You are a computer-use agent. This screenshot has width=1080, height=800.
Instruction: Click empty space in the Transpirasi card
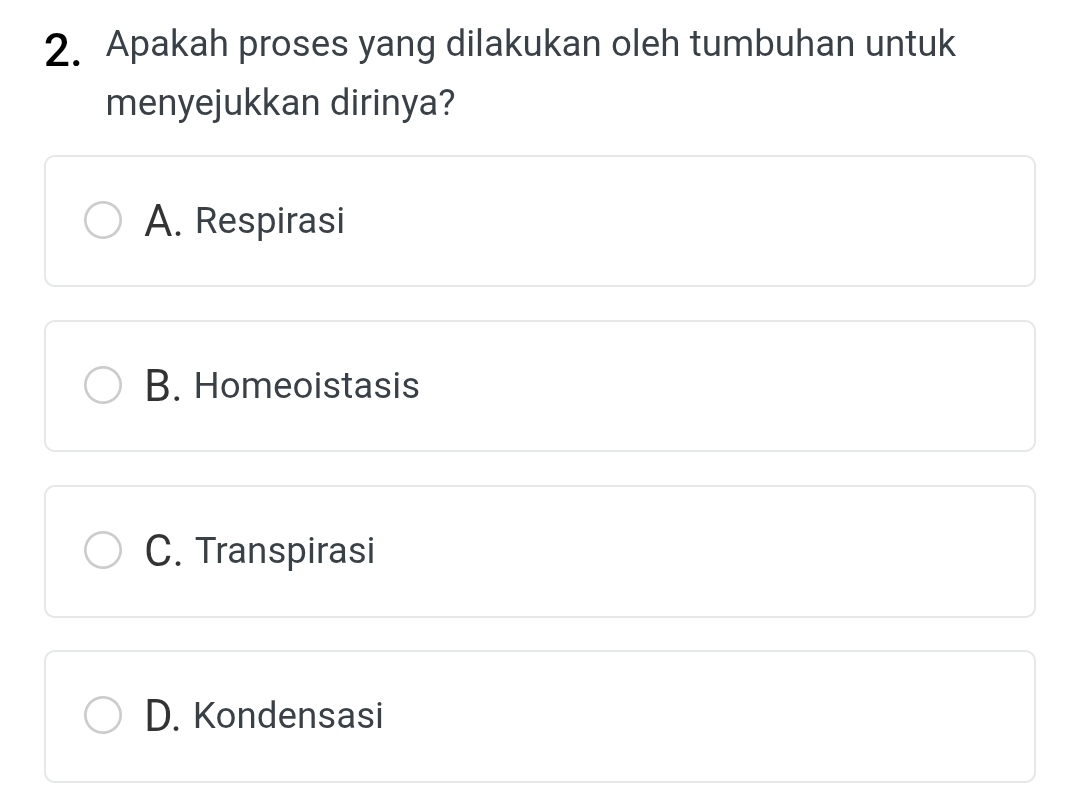(x=700, y=551)
